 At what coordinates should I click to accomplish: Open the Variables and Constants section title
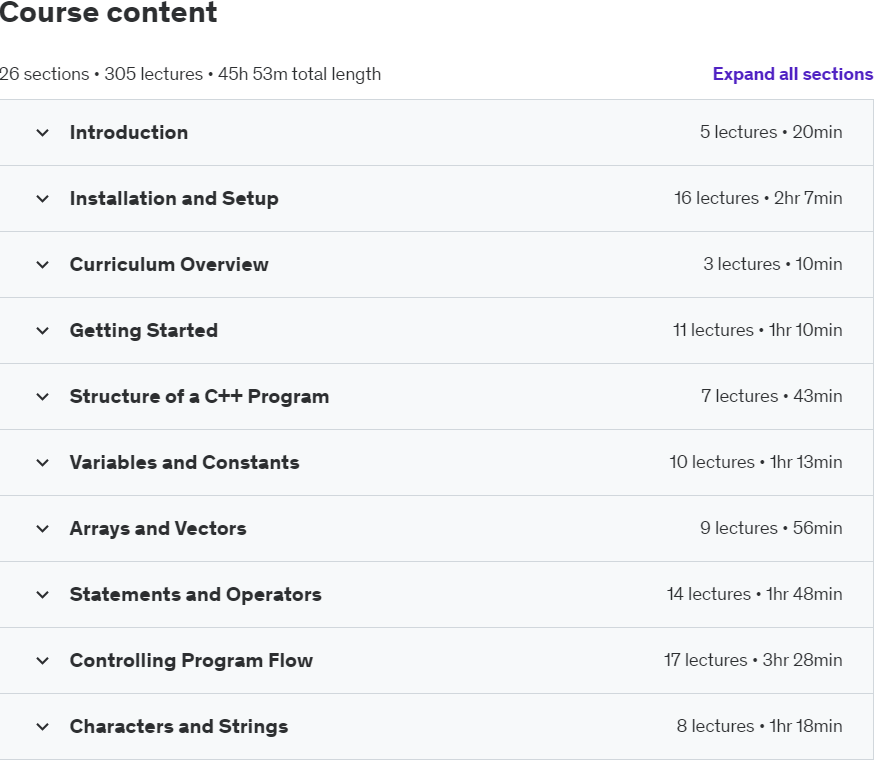click(x=185, y=463)
